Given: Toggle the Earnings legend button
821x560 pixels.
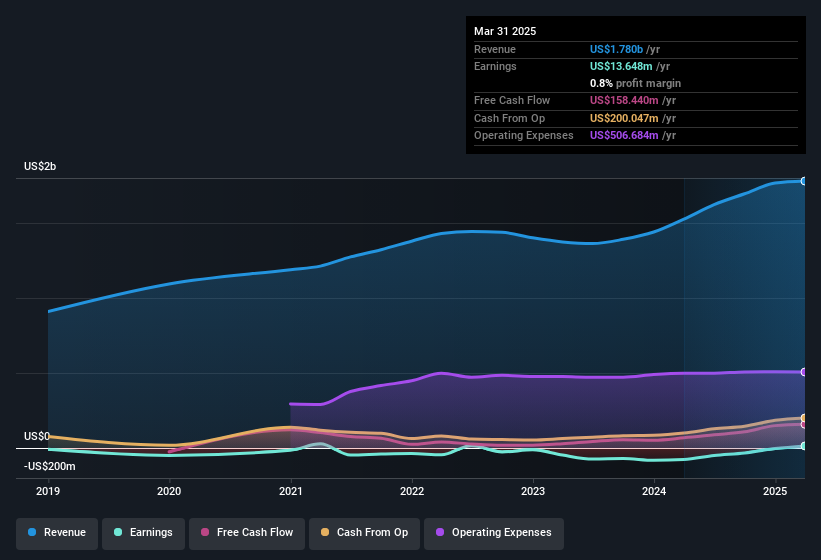Looking at the screenshot, I should [143, 533].
